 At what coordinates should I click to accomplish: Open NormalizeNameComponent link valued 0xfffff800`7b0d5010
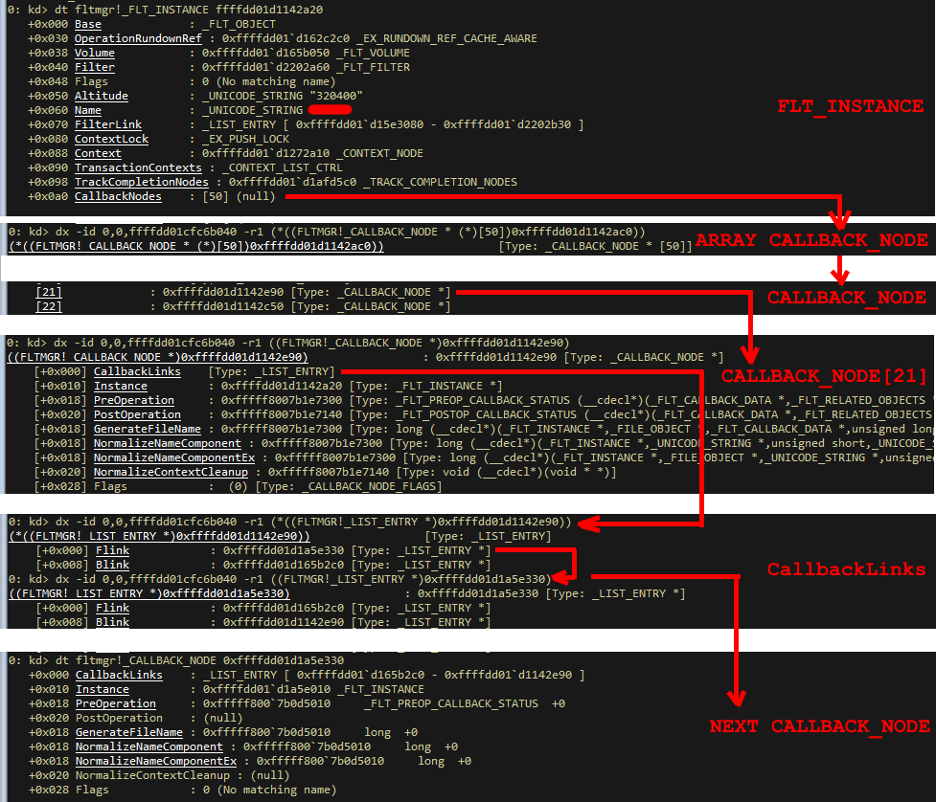pyautogui.click(x=149, y=747)
